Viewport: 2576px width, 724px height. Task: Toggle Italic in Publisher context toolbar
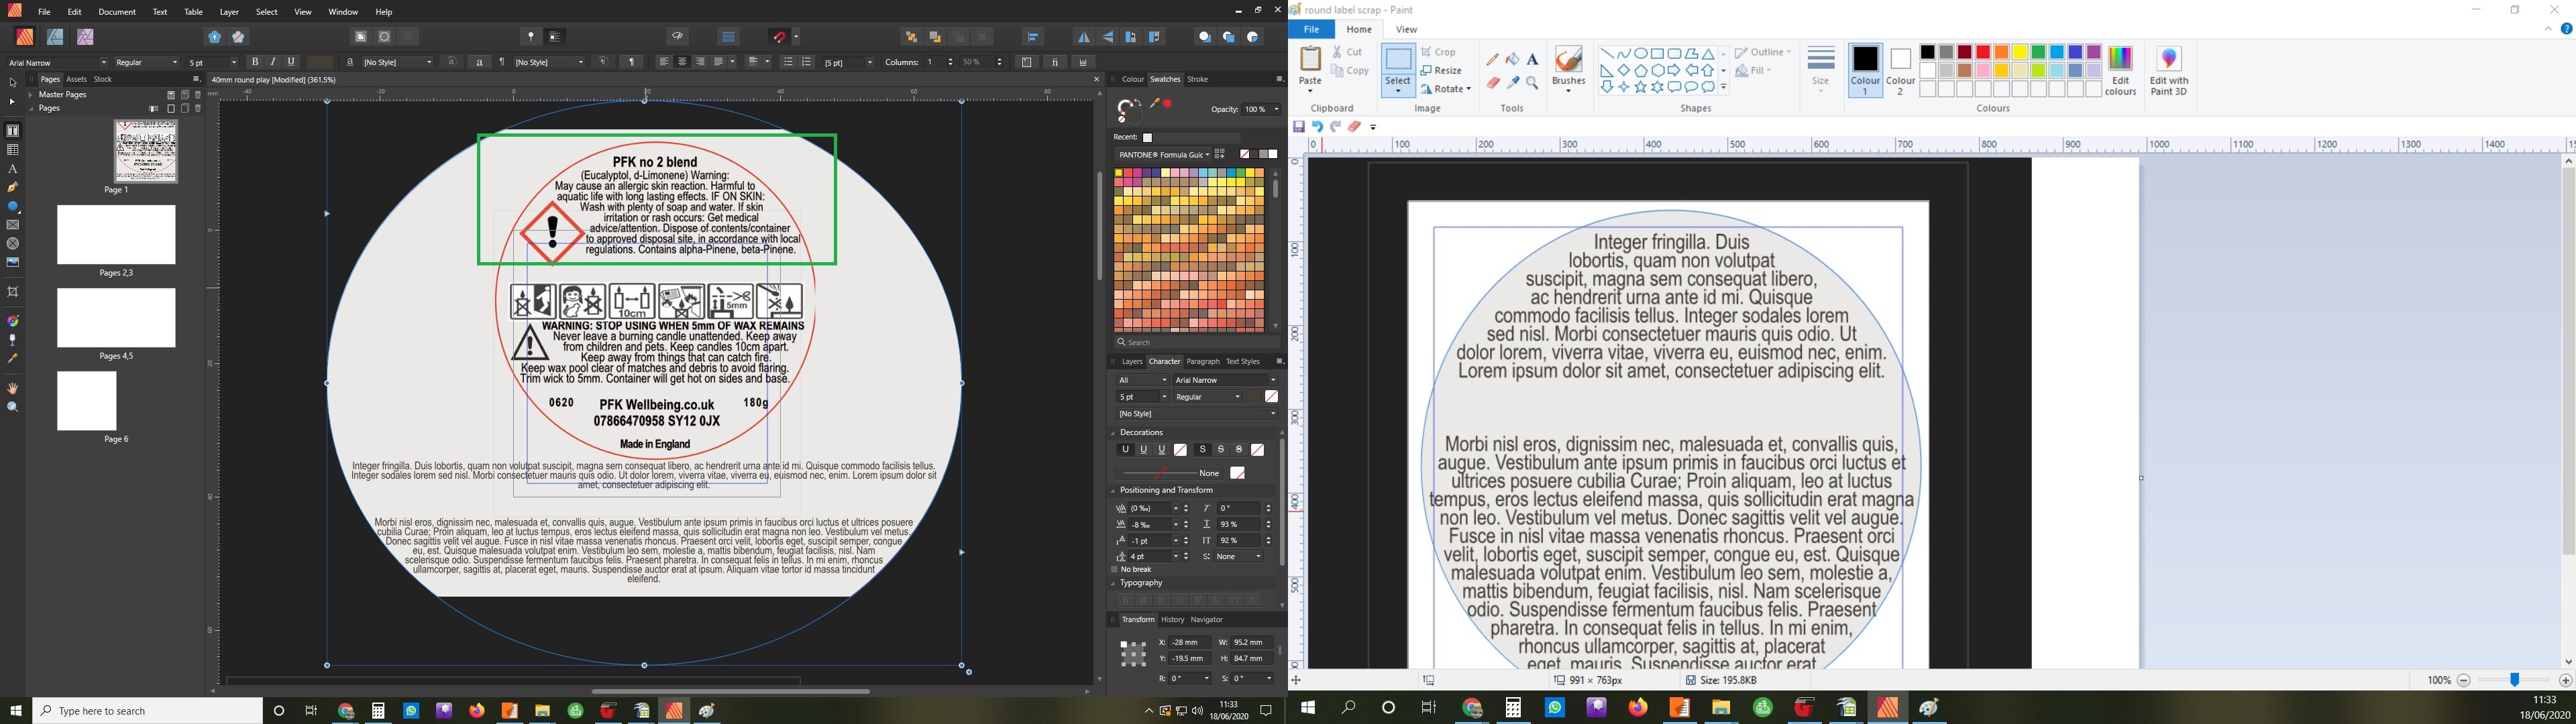pyautogui.click(x=273, y=62)
